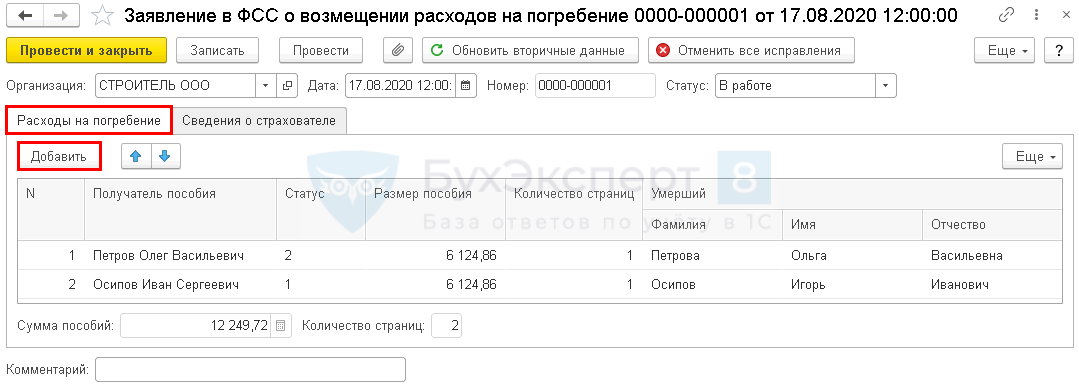Switch to Расходы на погребение tab
Viewport: 1079px width, 385px height.
click(x=88, y=121)
